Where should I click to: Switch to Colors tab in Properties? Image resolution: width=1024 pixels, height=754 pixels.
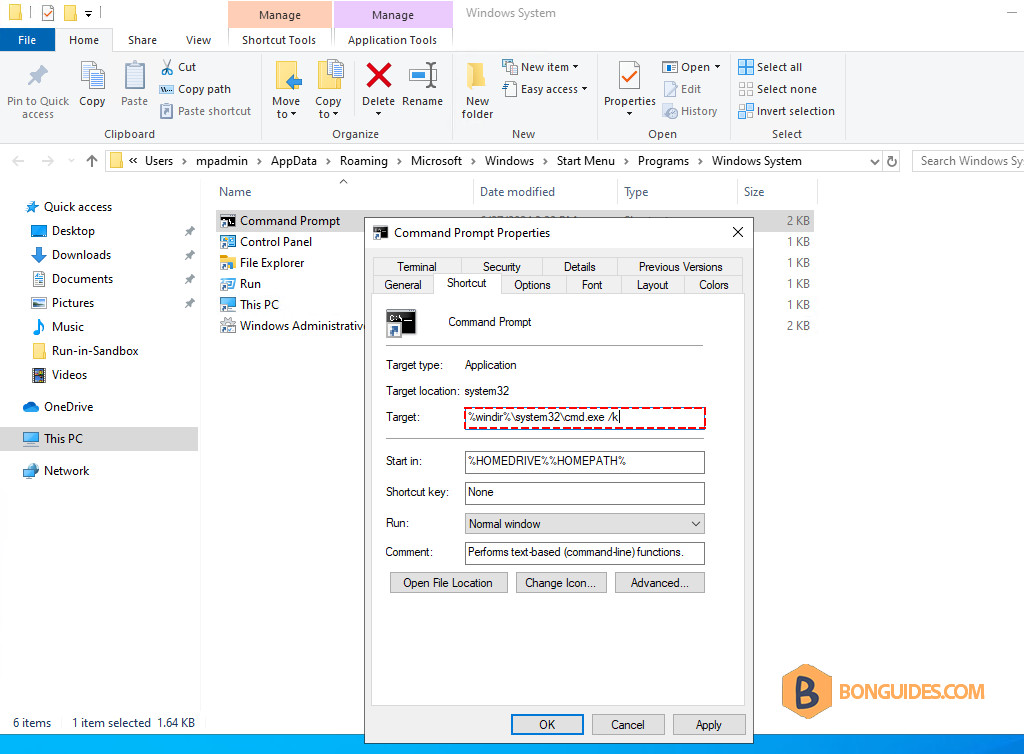point(713,285)
